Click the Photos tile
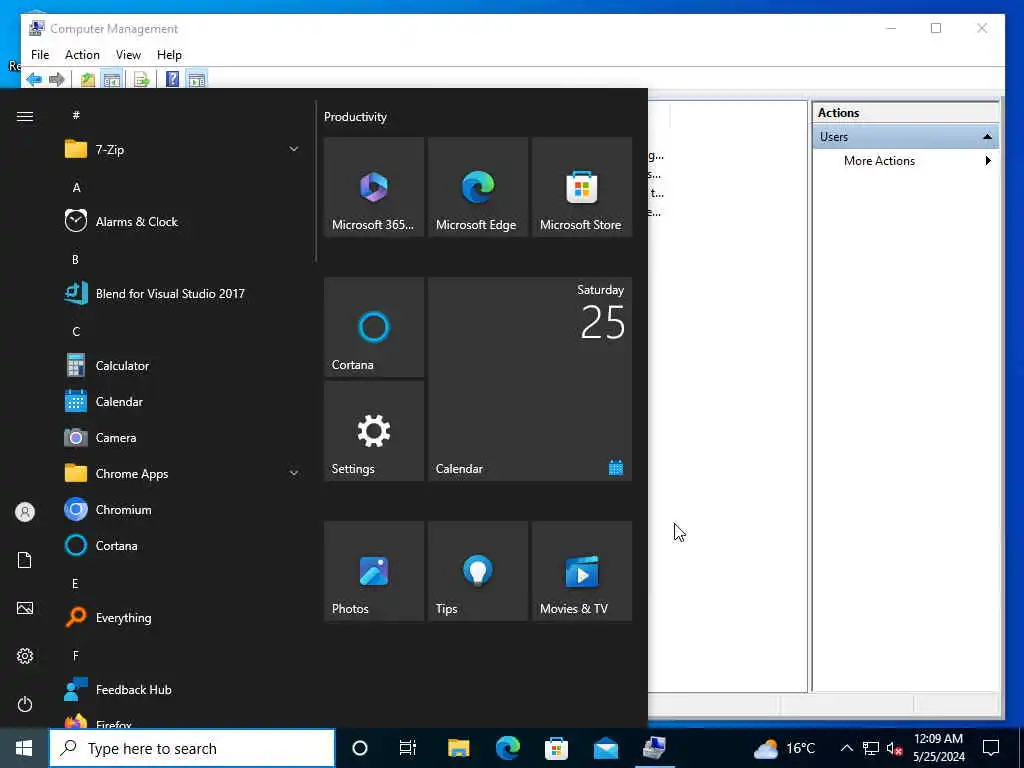Image resolution: width=1024 pixels, height=768 pixels. [x=374, y=571]
